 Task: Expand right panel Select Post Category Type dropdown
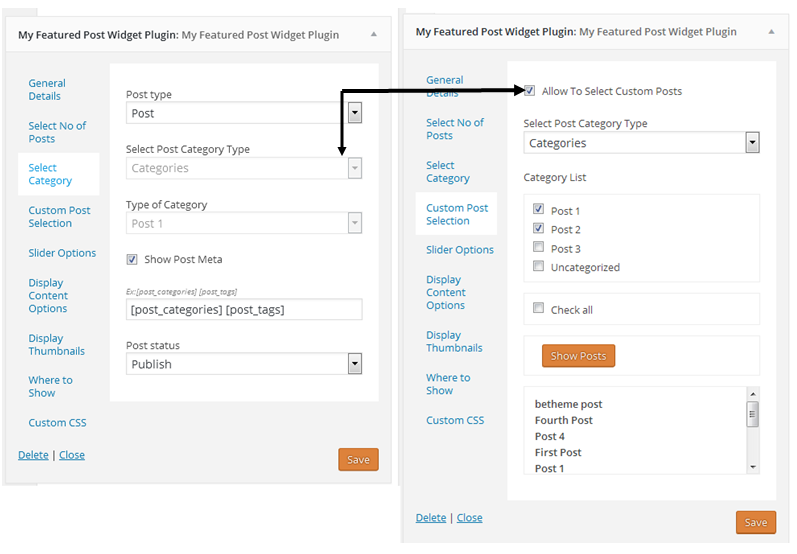[752, 143]
